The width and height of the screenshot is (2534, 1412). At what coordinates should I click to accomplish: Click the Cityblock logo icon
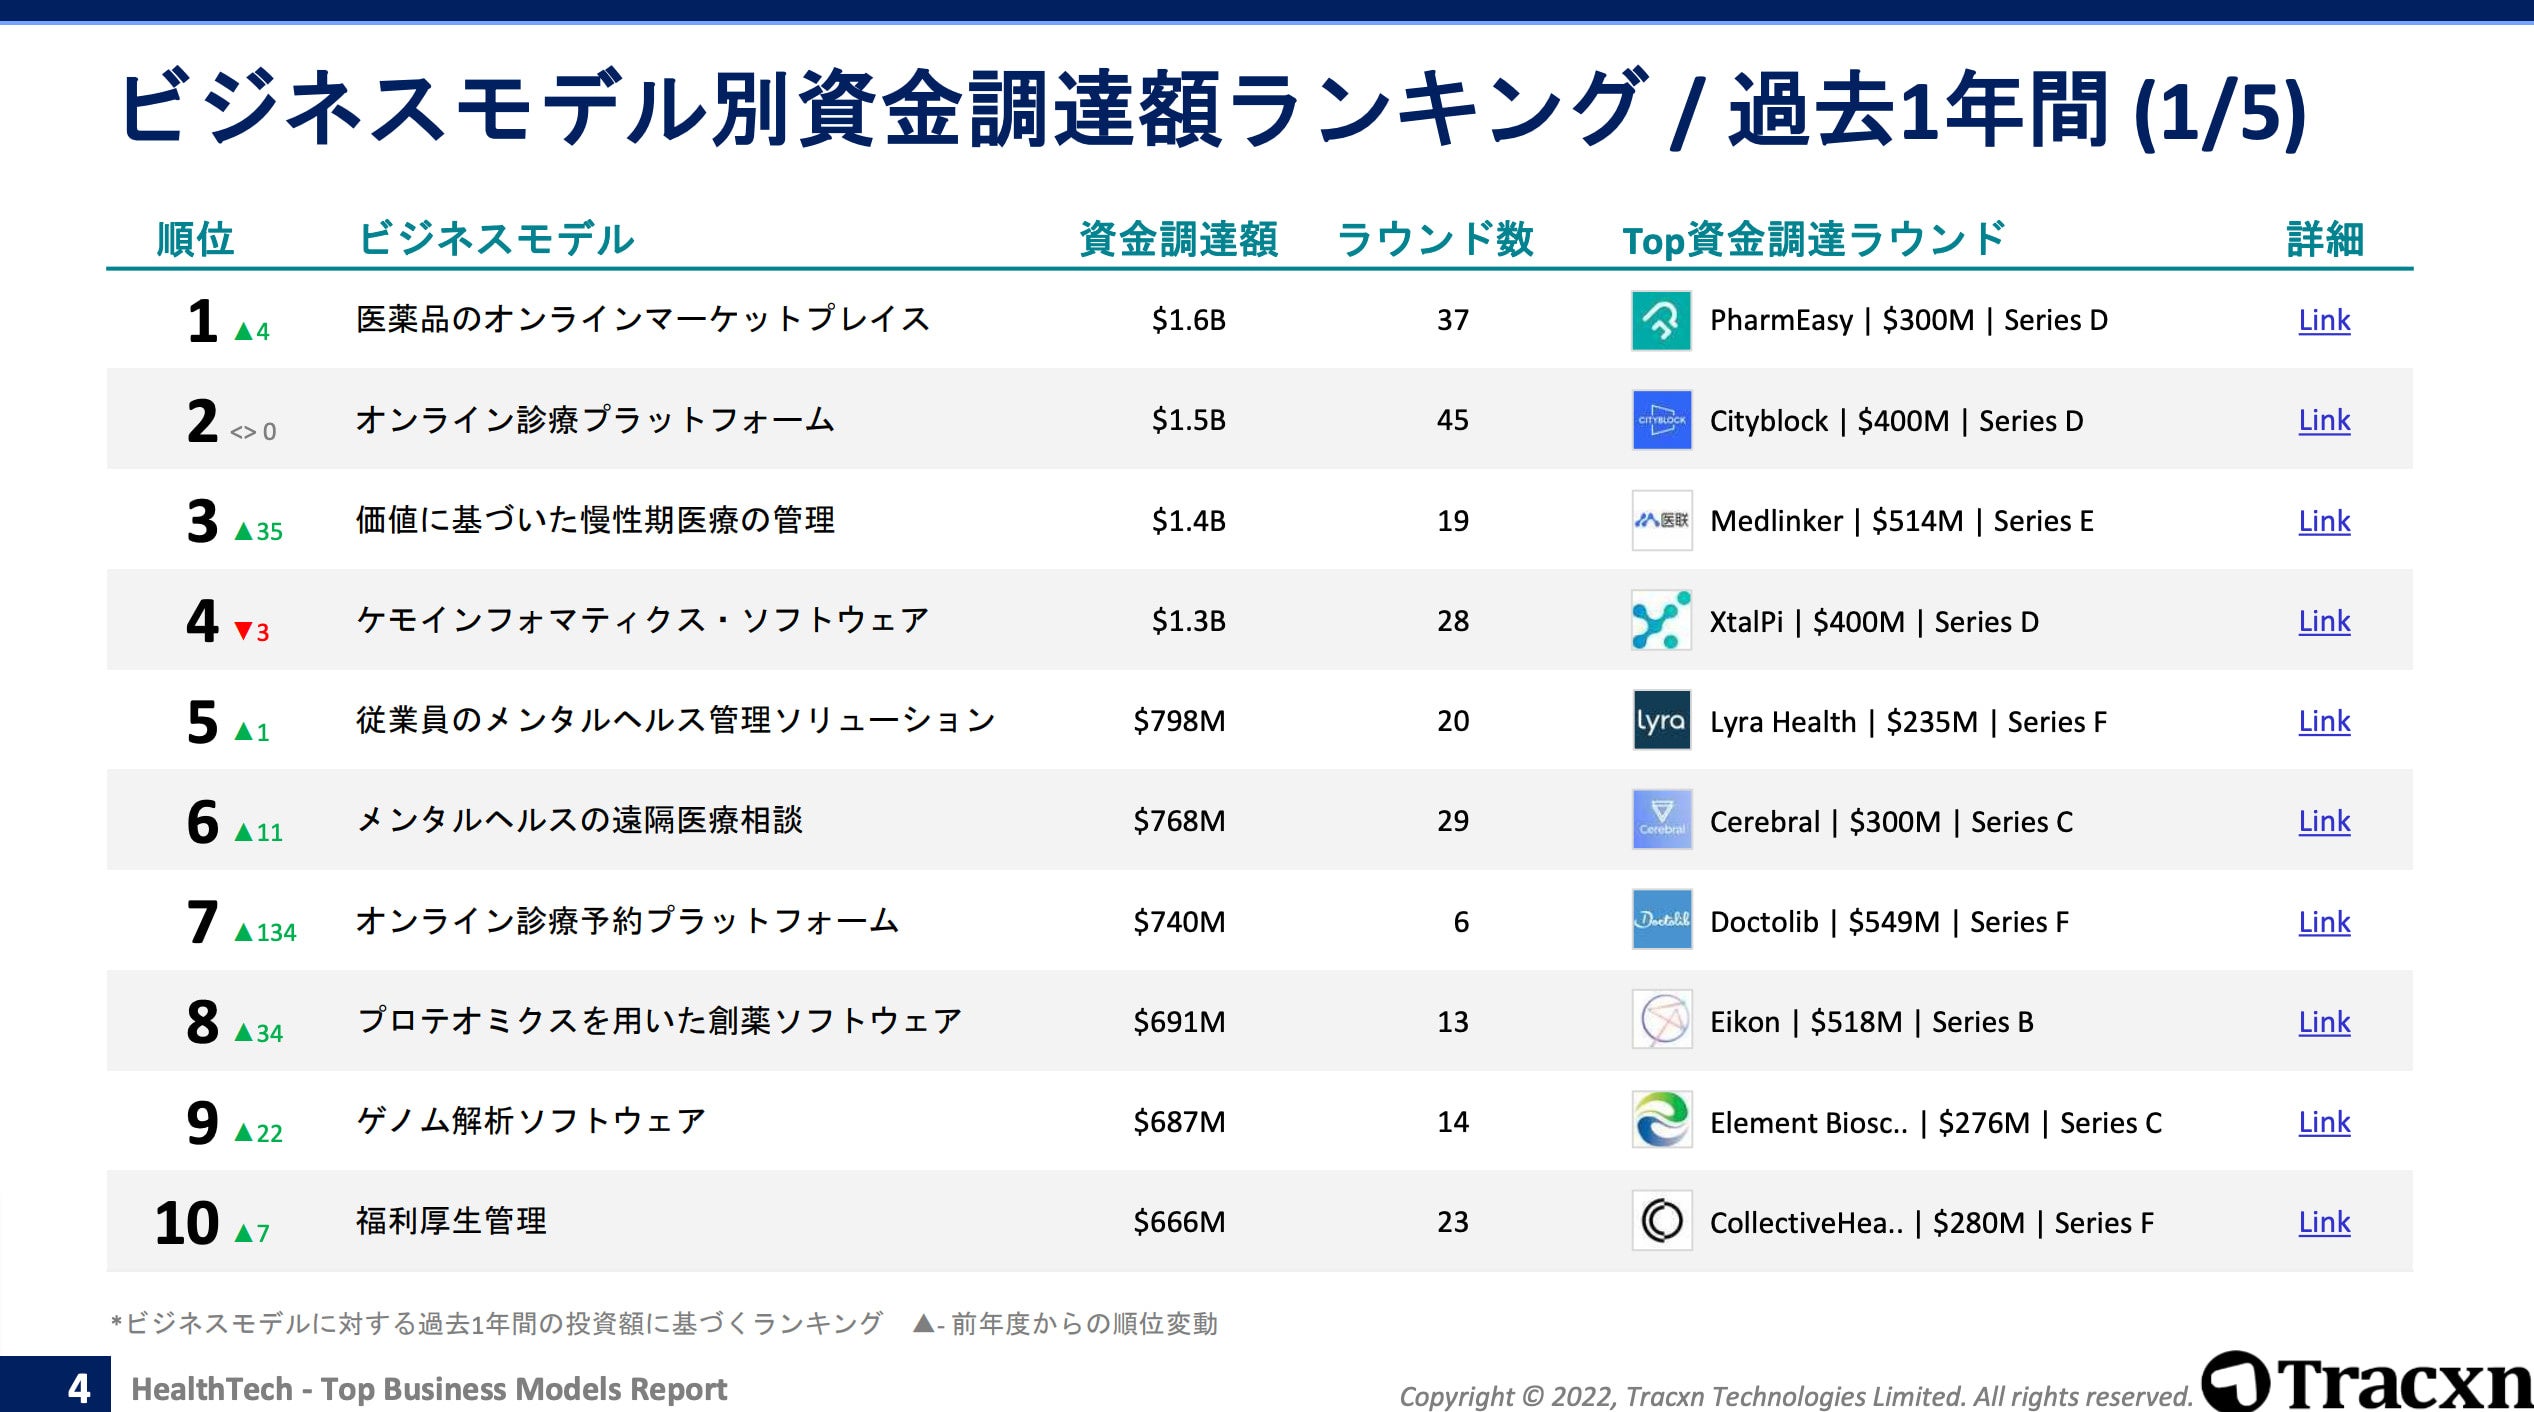[1661, 420]
